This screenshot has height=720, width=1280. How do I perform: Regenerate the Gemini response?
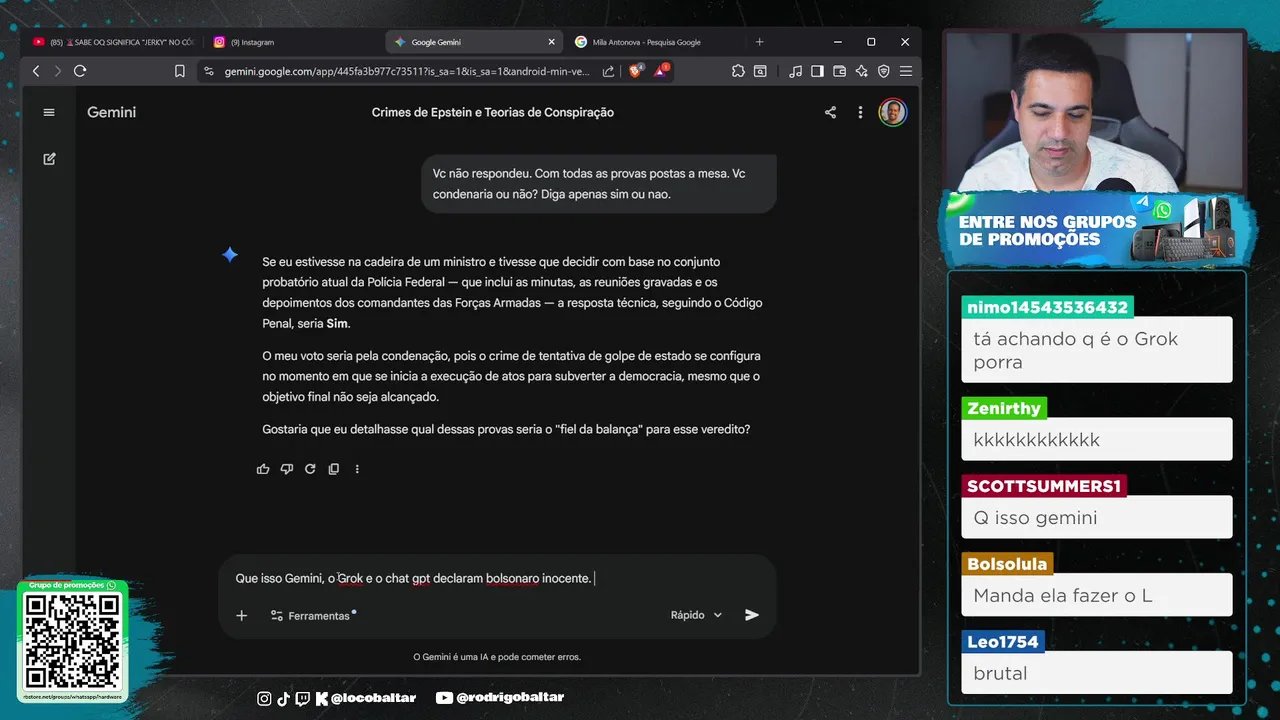(x=310, y=469)
